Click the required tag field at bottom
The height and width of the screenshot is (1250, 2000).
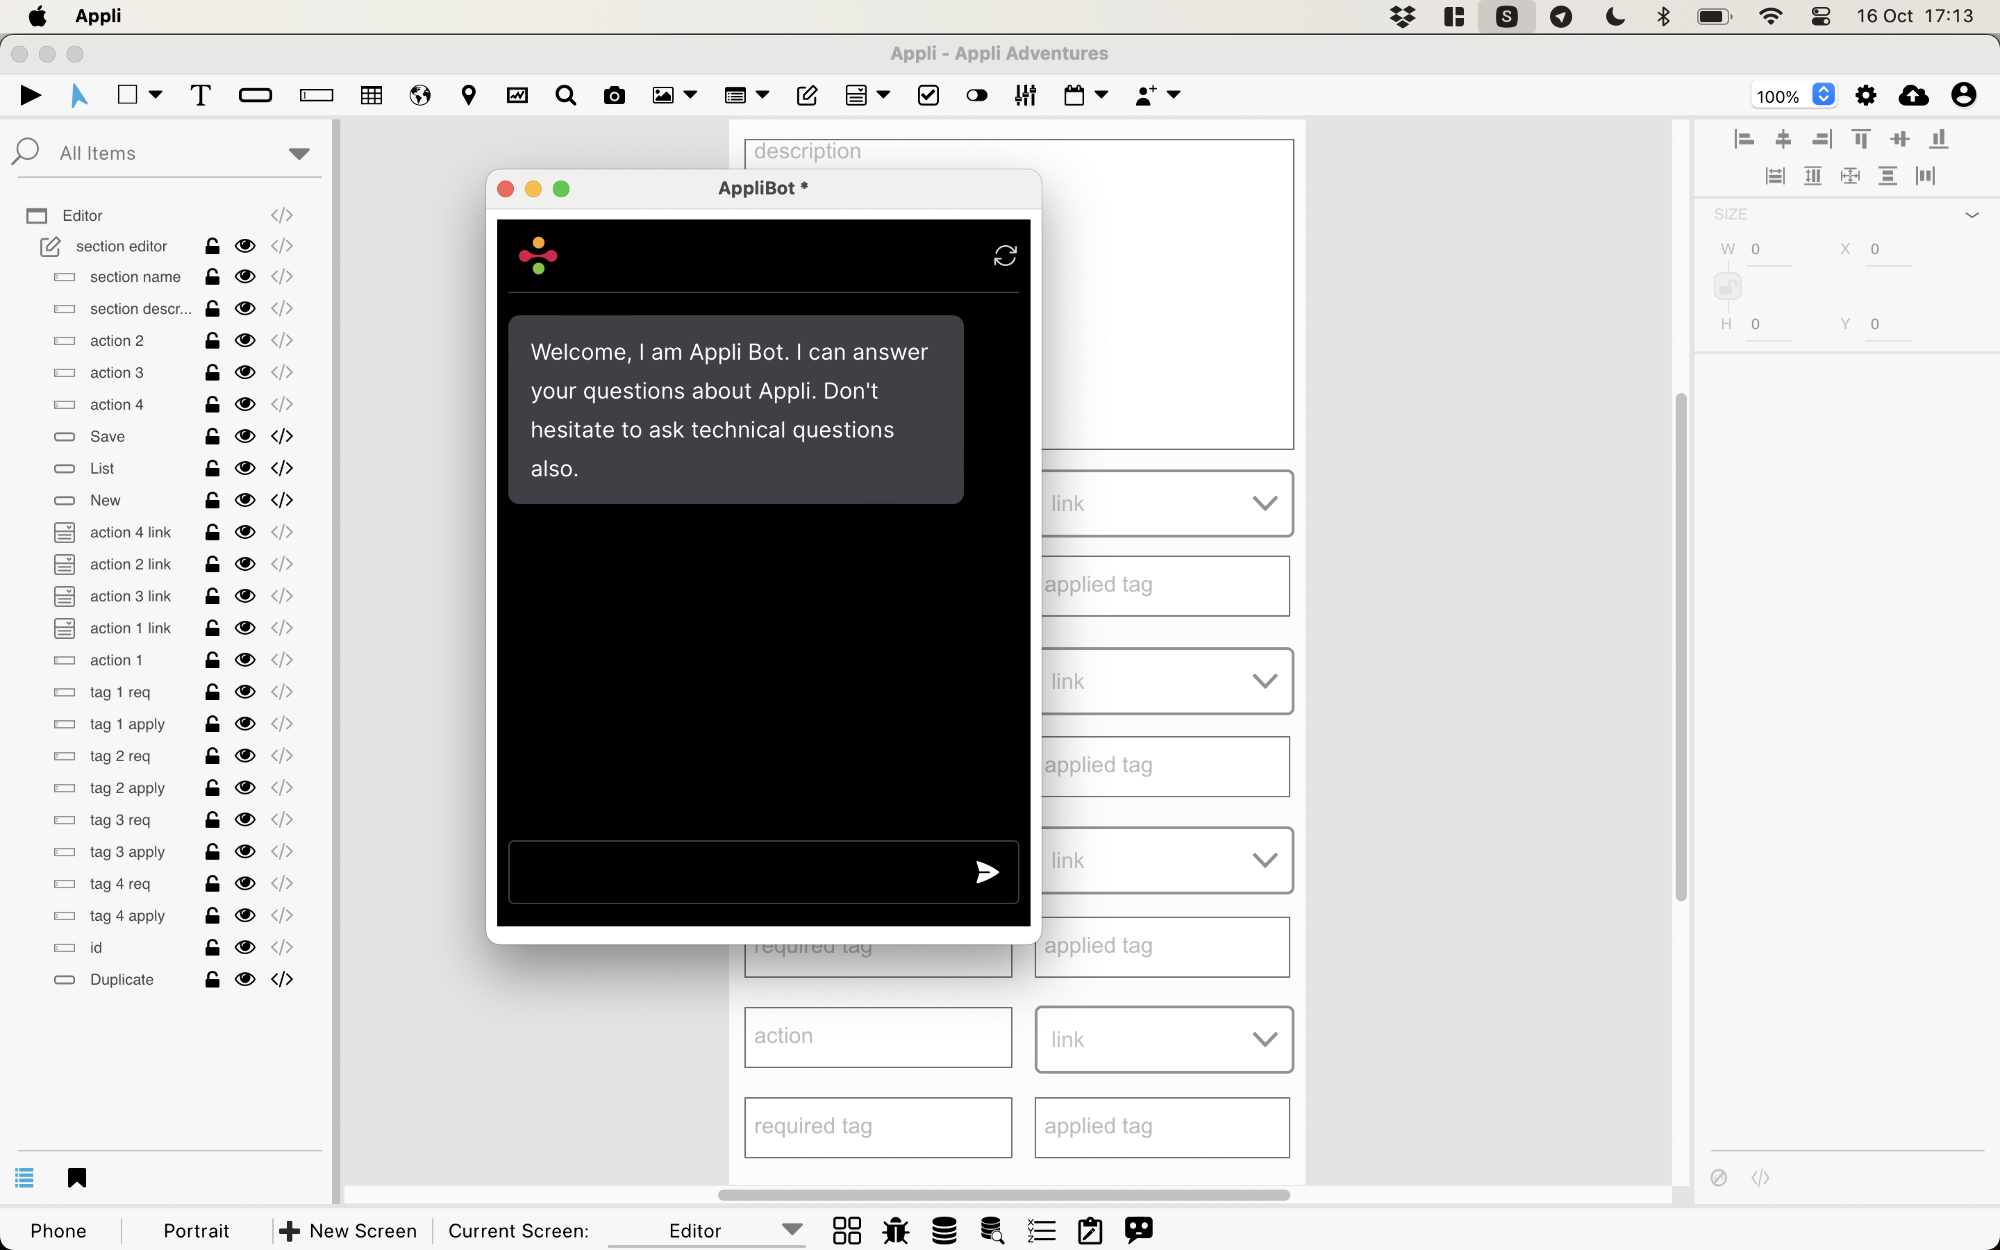(878, 1127)
